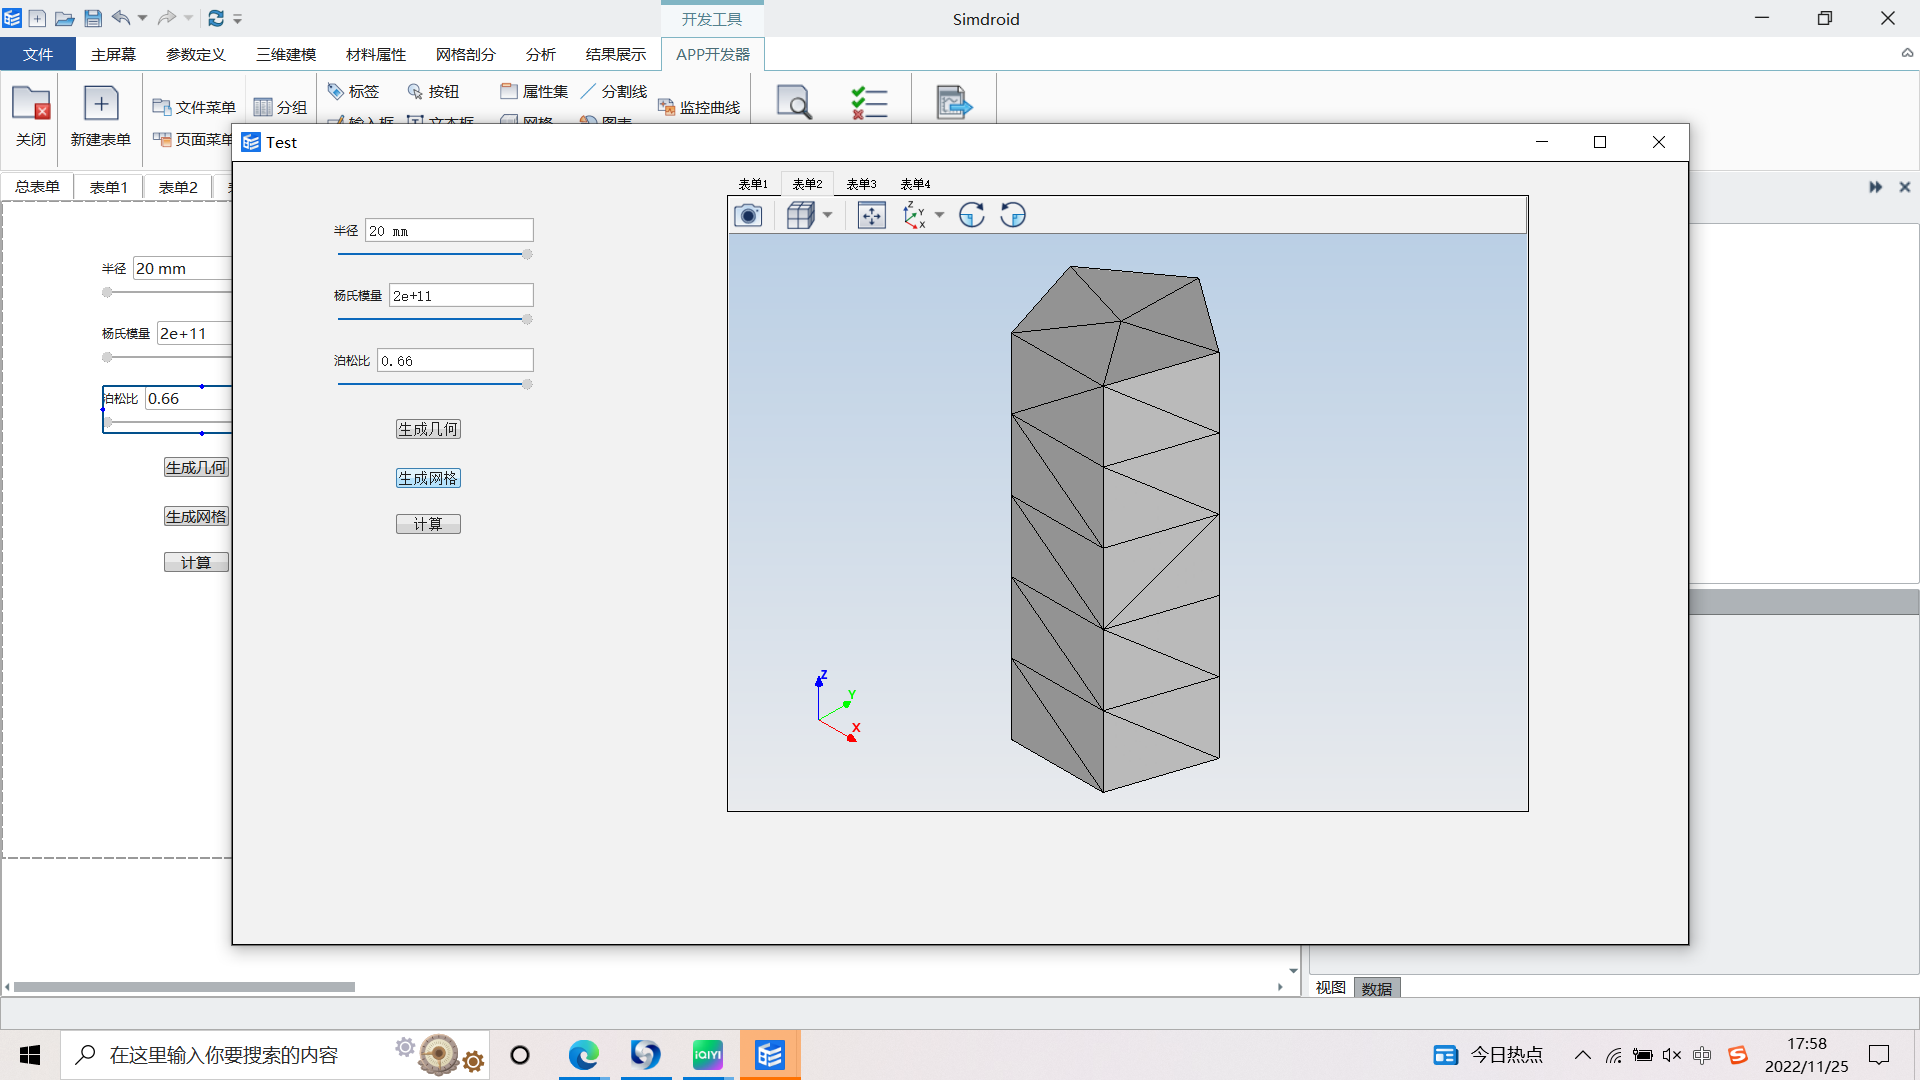Click the 半径 input field in designer
The height and width of the screenshot is (1080, 1920).
182,268
